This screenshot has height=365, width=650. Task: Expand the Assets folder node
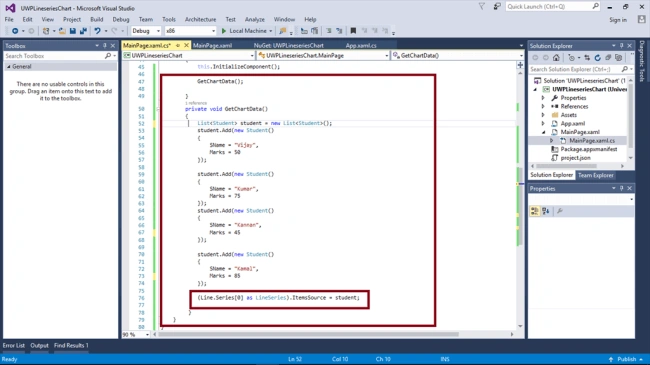543,115
